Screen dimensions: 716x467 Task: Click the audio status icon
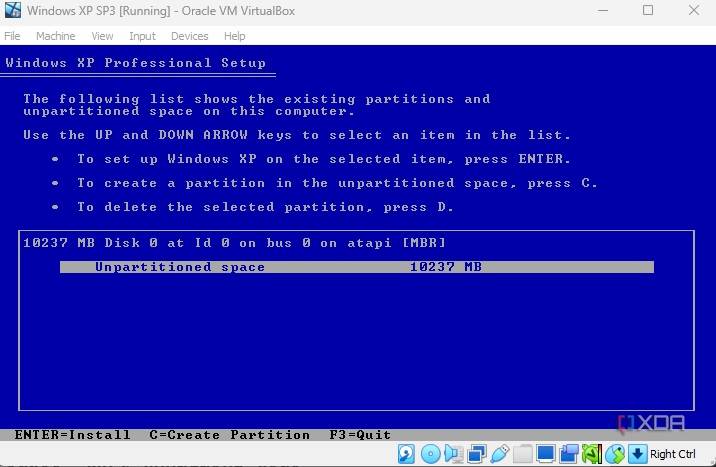coord(453,454)
